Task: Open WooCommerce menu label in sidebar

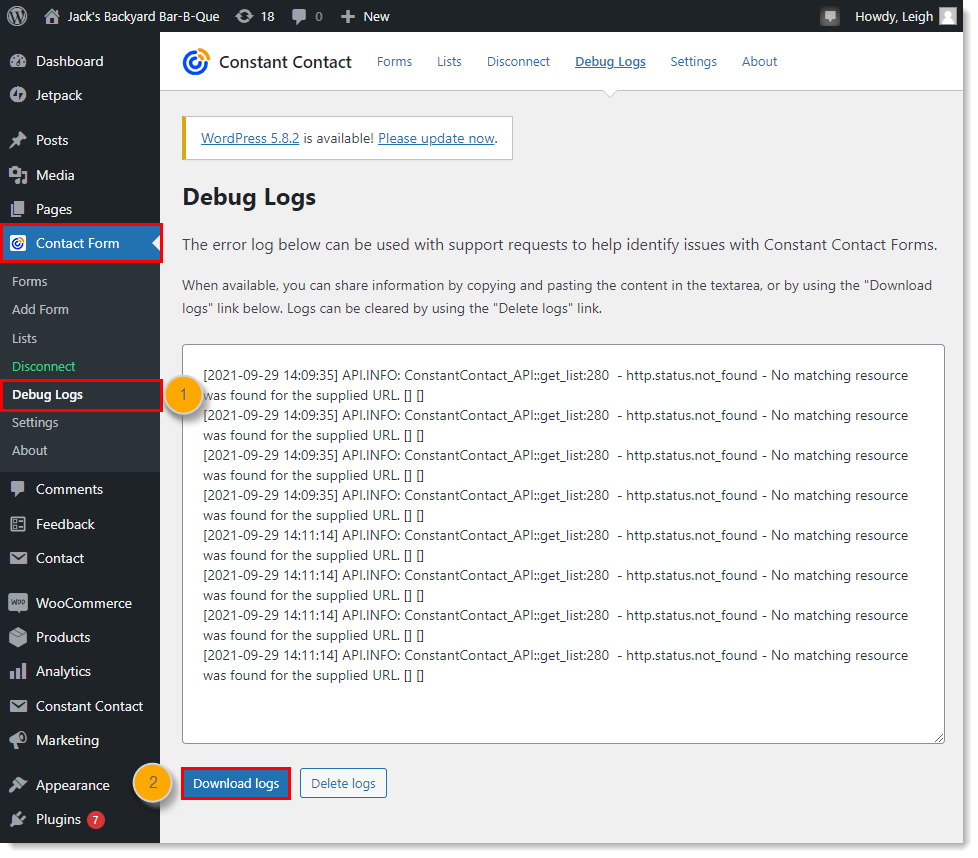Action: pos(84,603)
